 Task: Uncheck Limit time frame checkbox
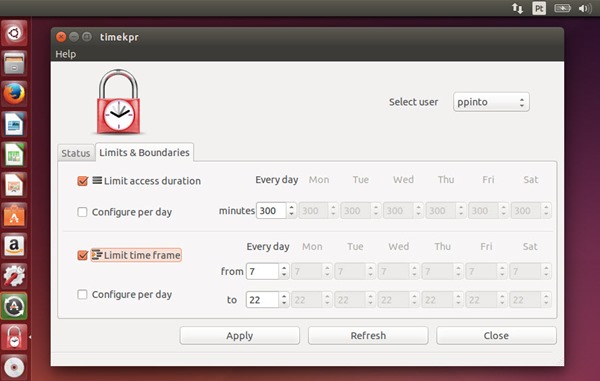[83, 255]
